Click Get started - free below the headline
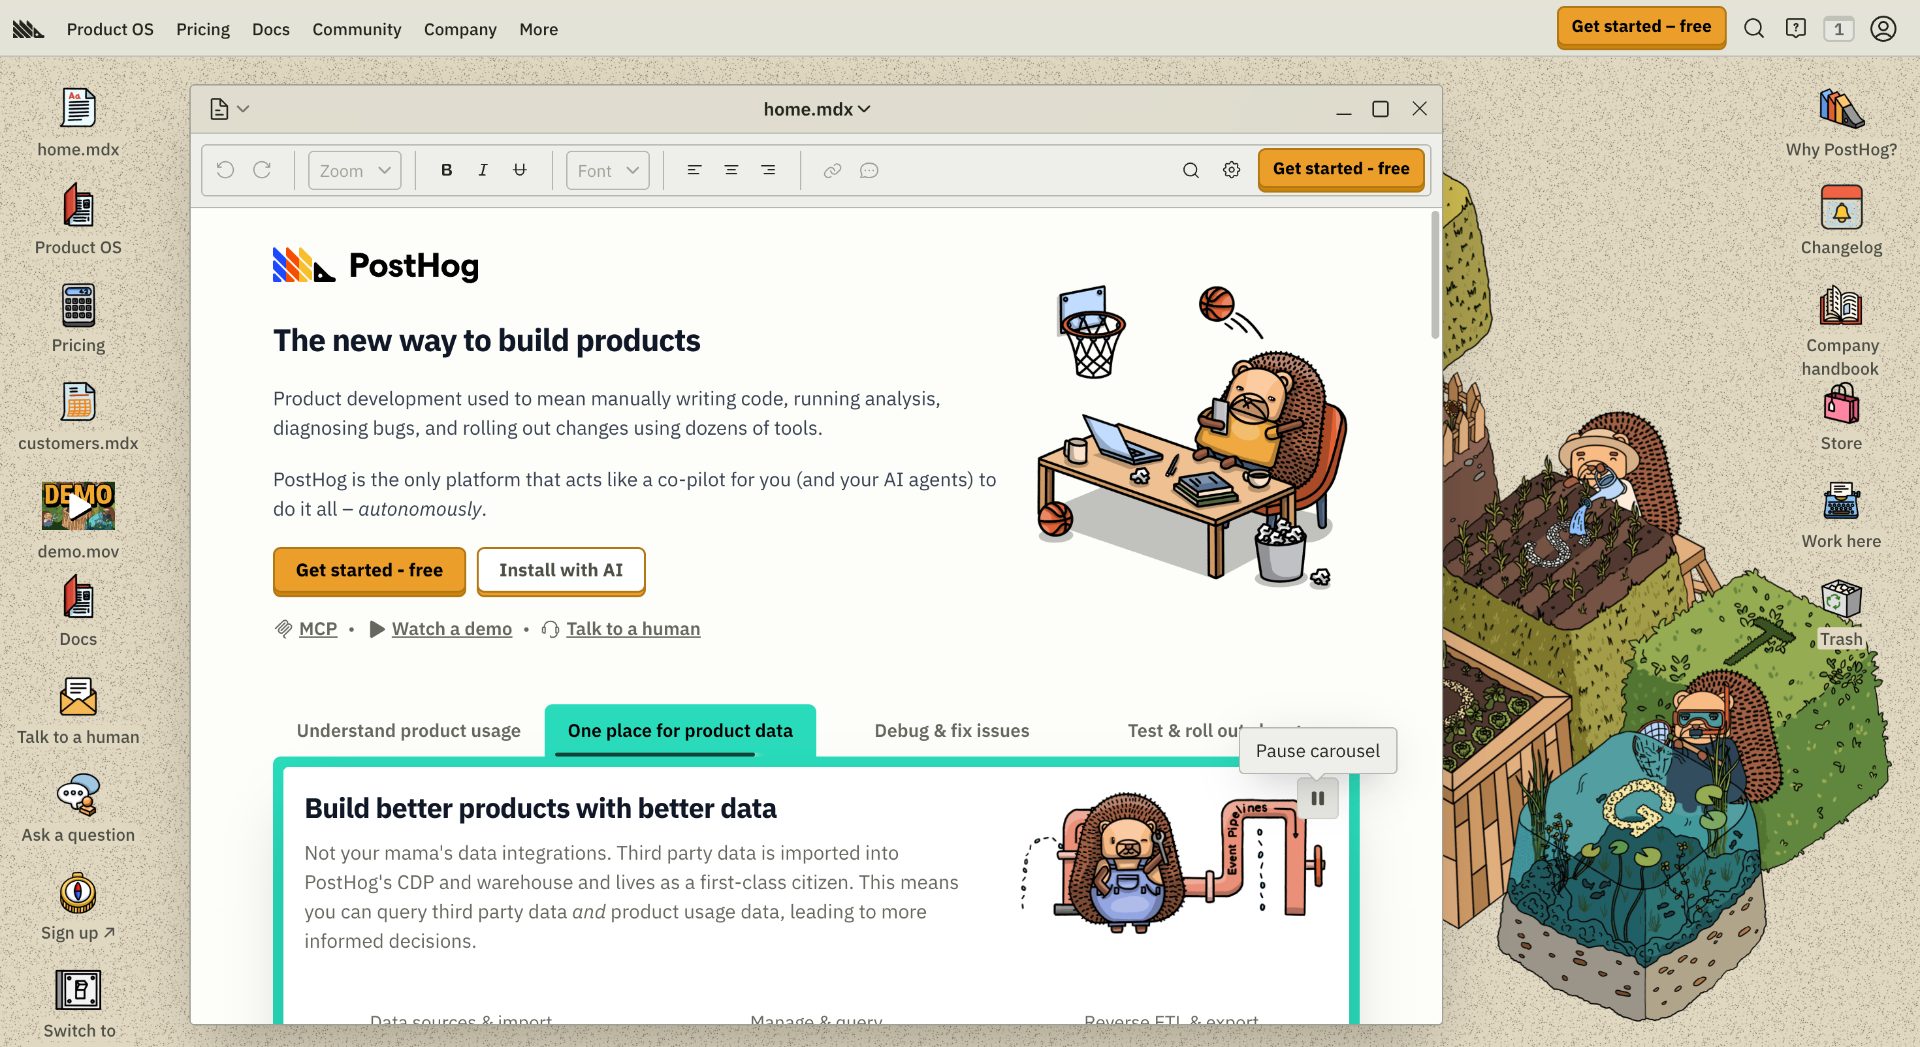The image size is (1920, 1047). [x=369, y=570]
